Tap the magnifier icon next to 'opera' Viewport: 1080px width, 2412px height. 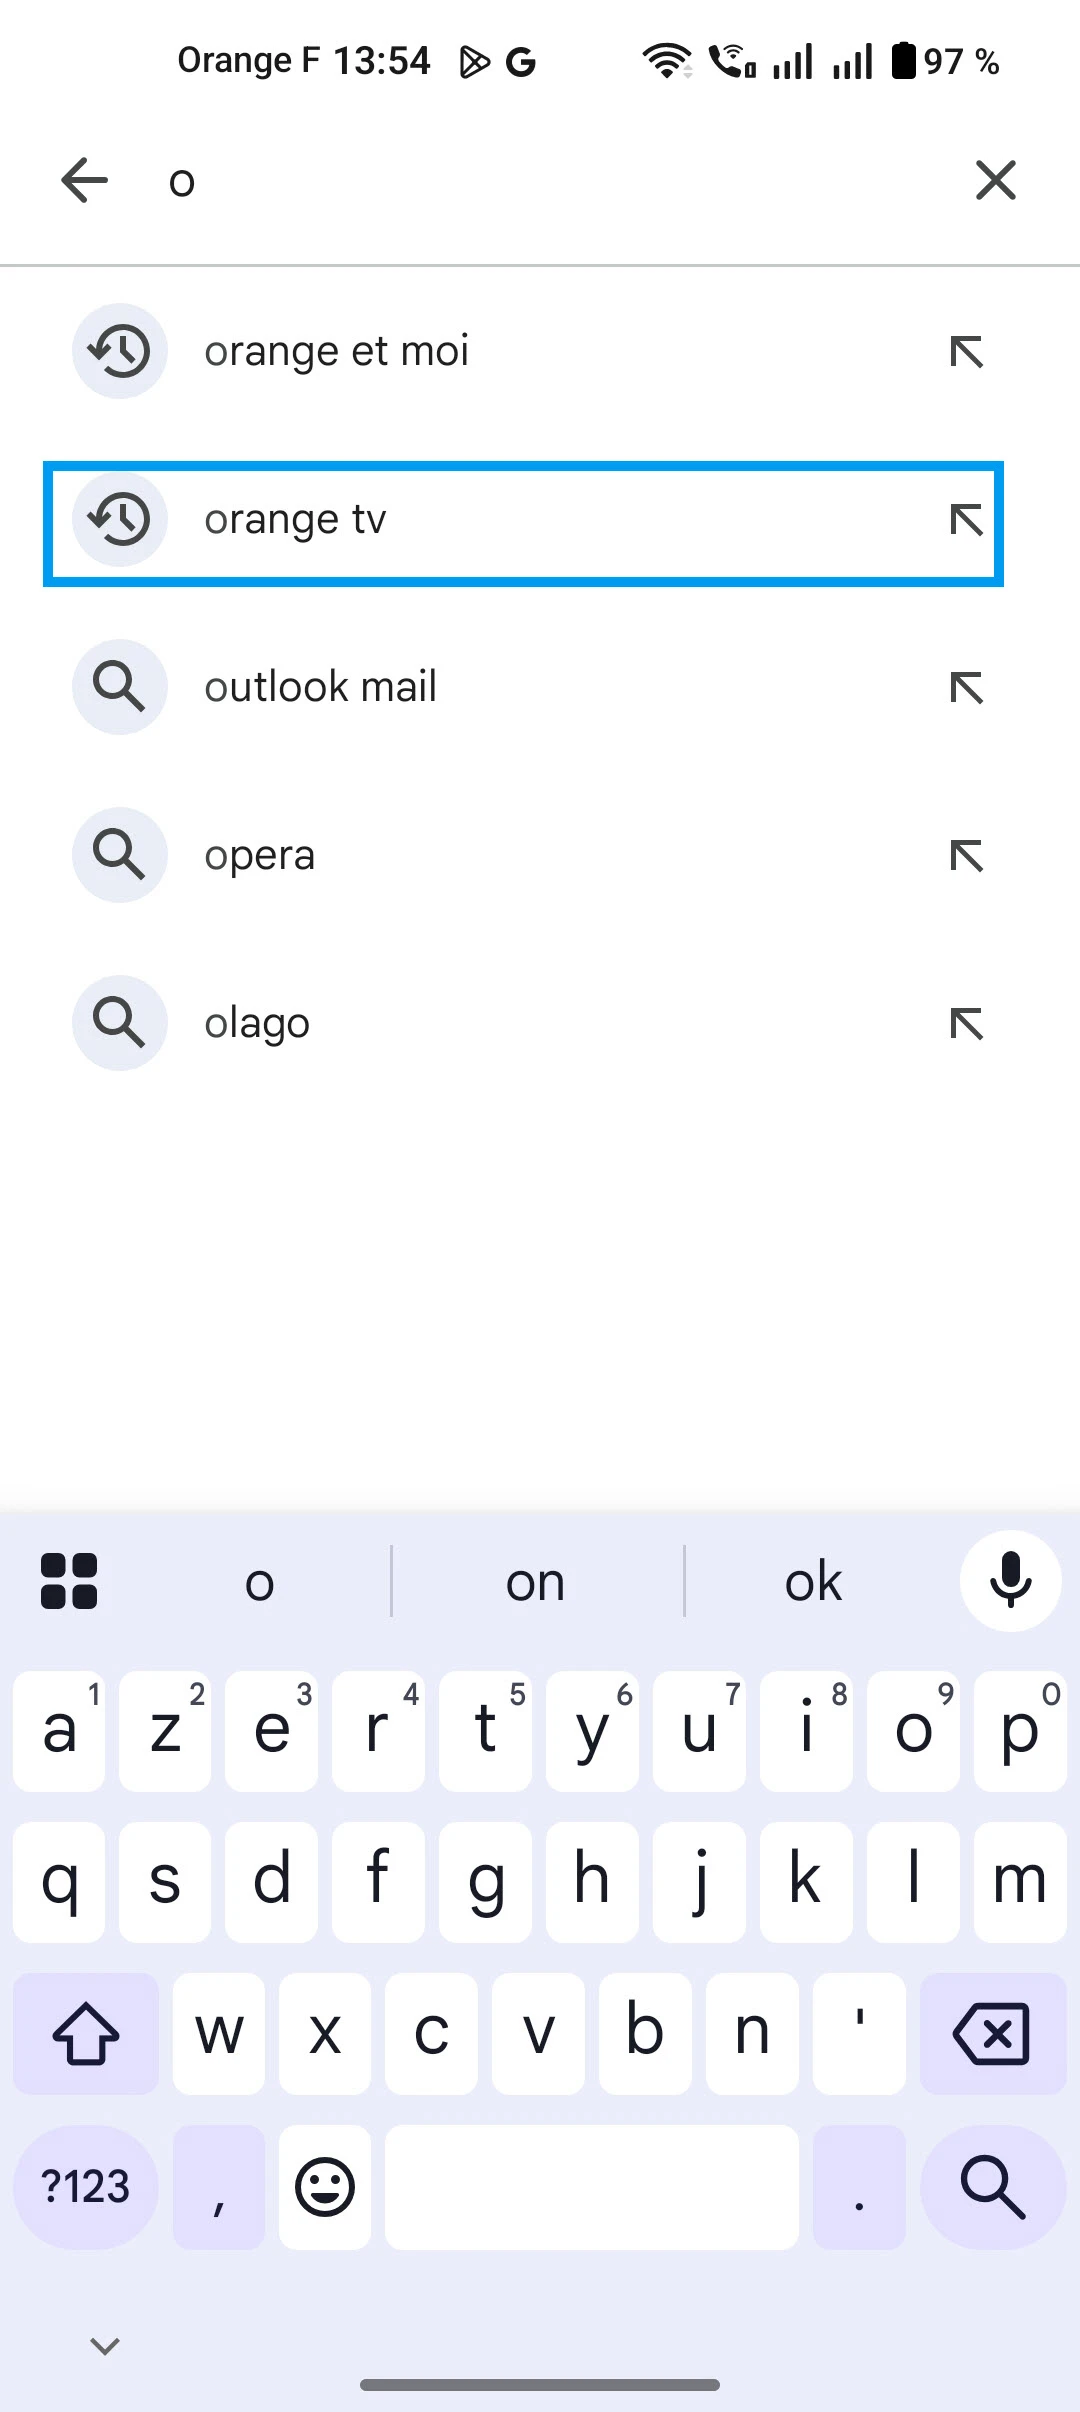pyautogui.click(x=120, y=855)
